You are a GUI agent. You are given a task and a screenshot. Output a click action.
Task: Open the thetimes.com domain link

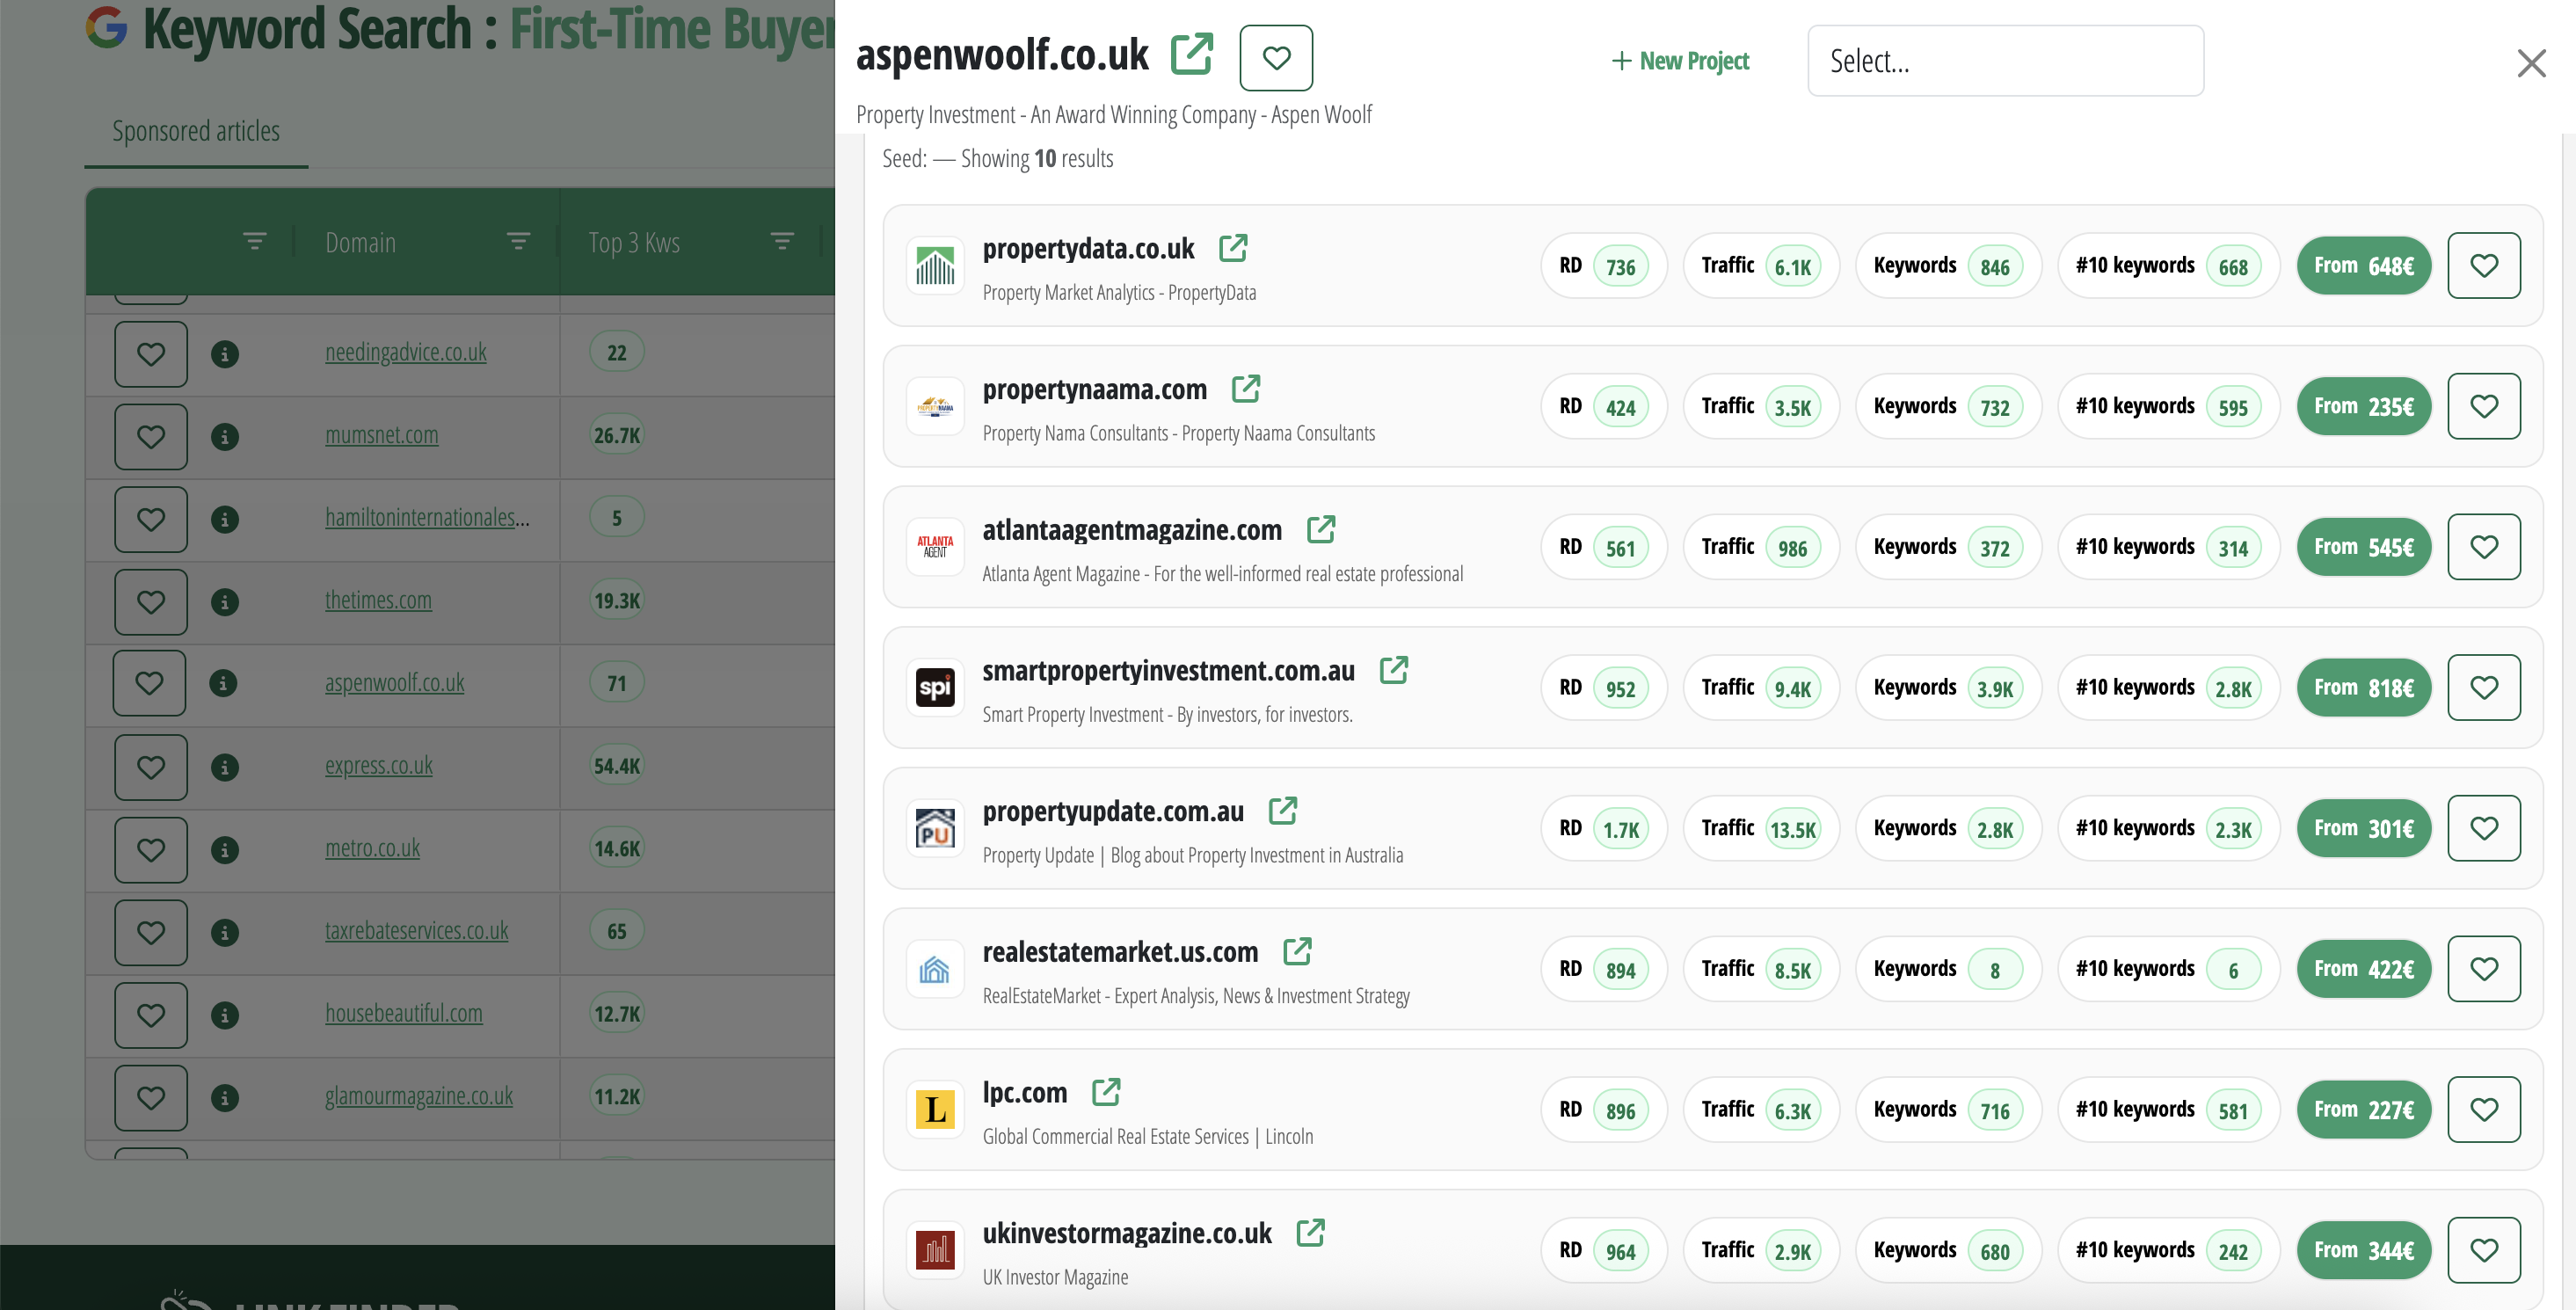point(378,600)
